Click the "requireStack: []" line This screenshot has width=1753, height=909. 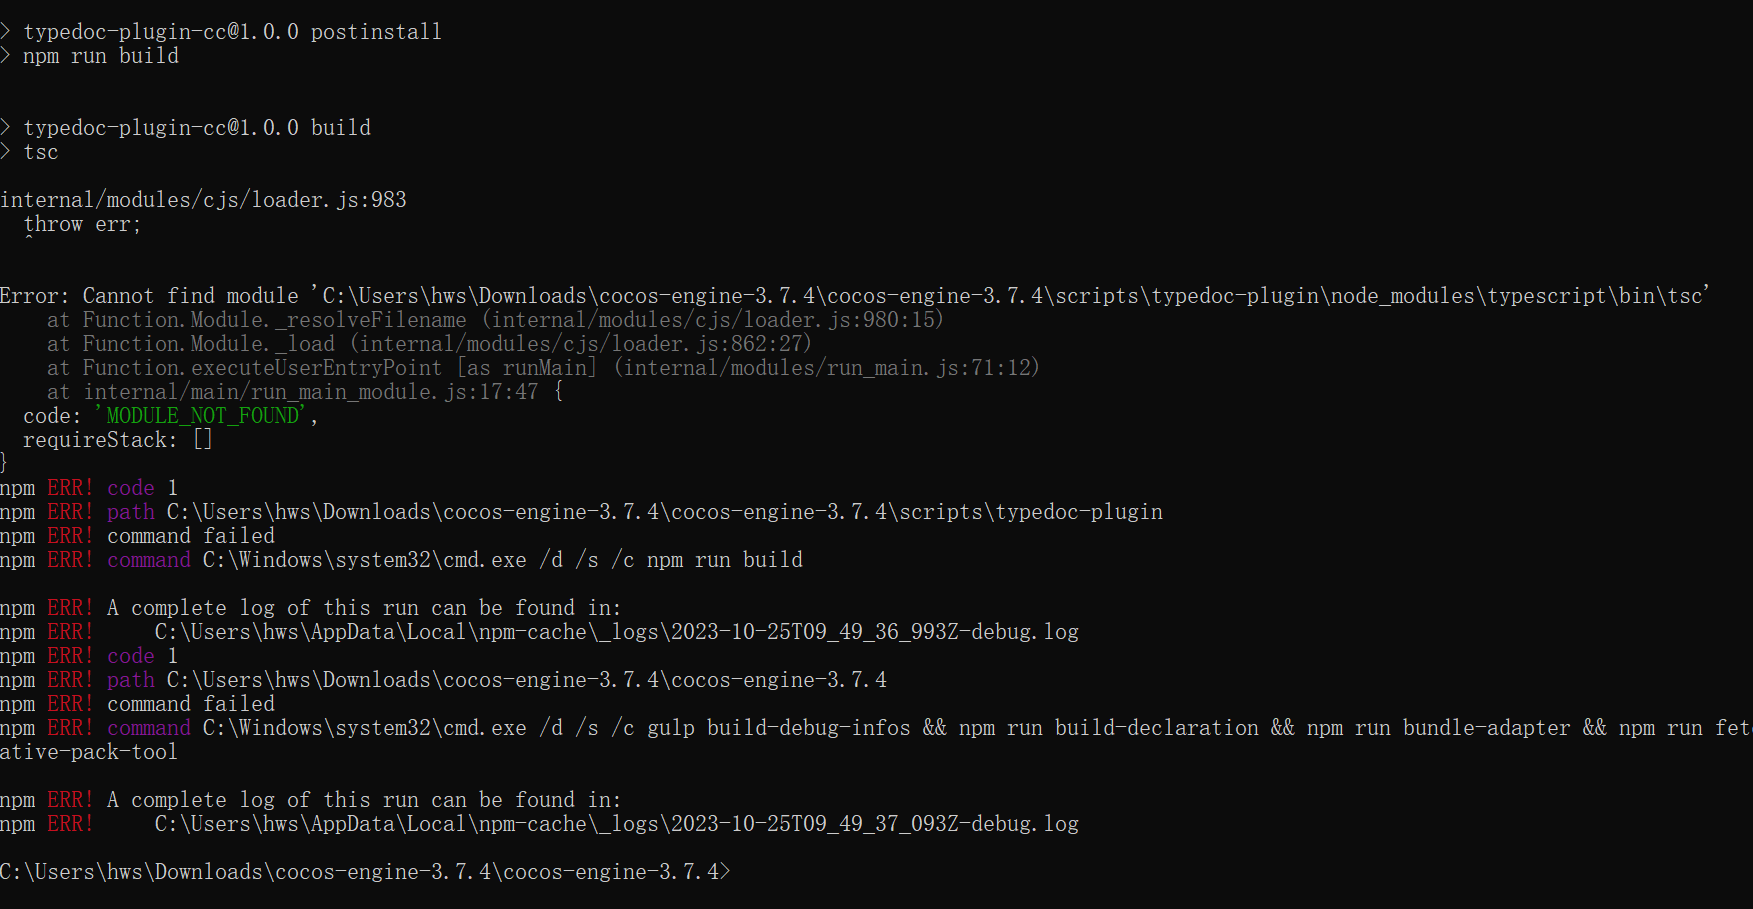point(117,440)
